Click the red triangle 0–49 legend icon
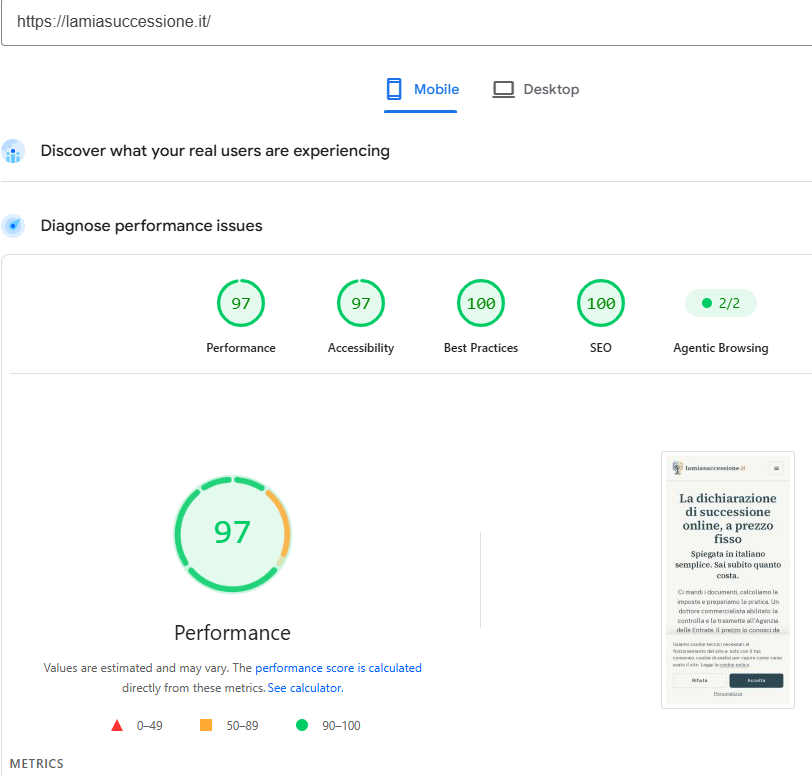 [x=117, y=725]
